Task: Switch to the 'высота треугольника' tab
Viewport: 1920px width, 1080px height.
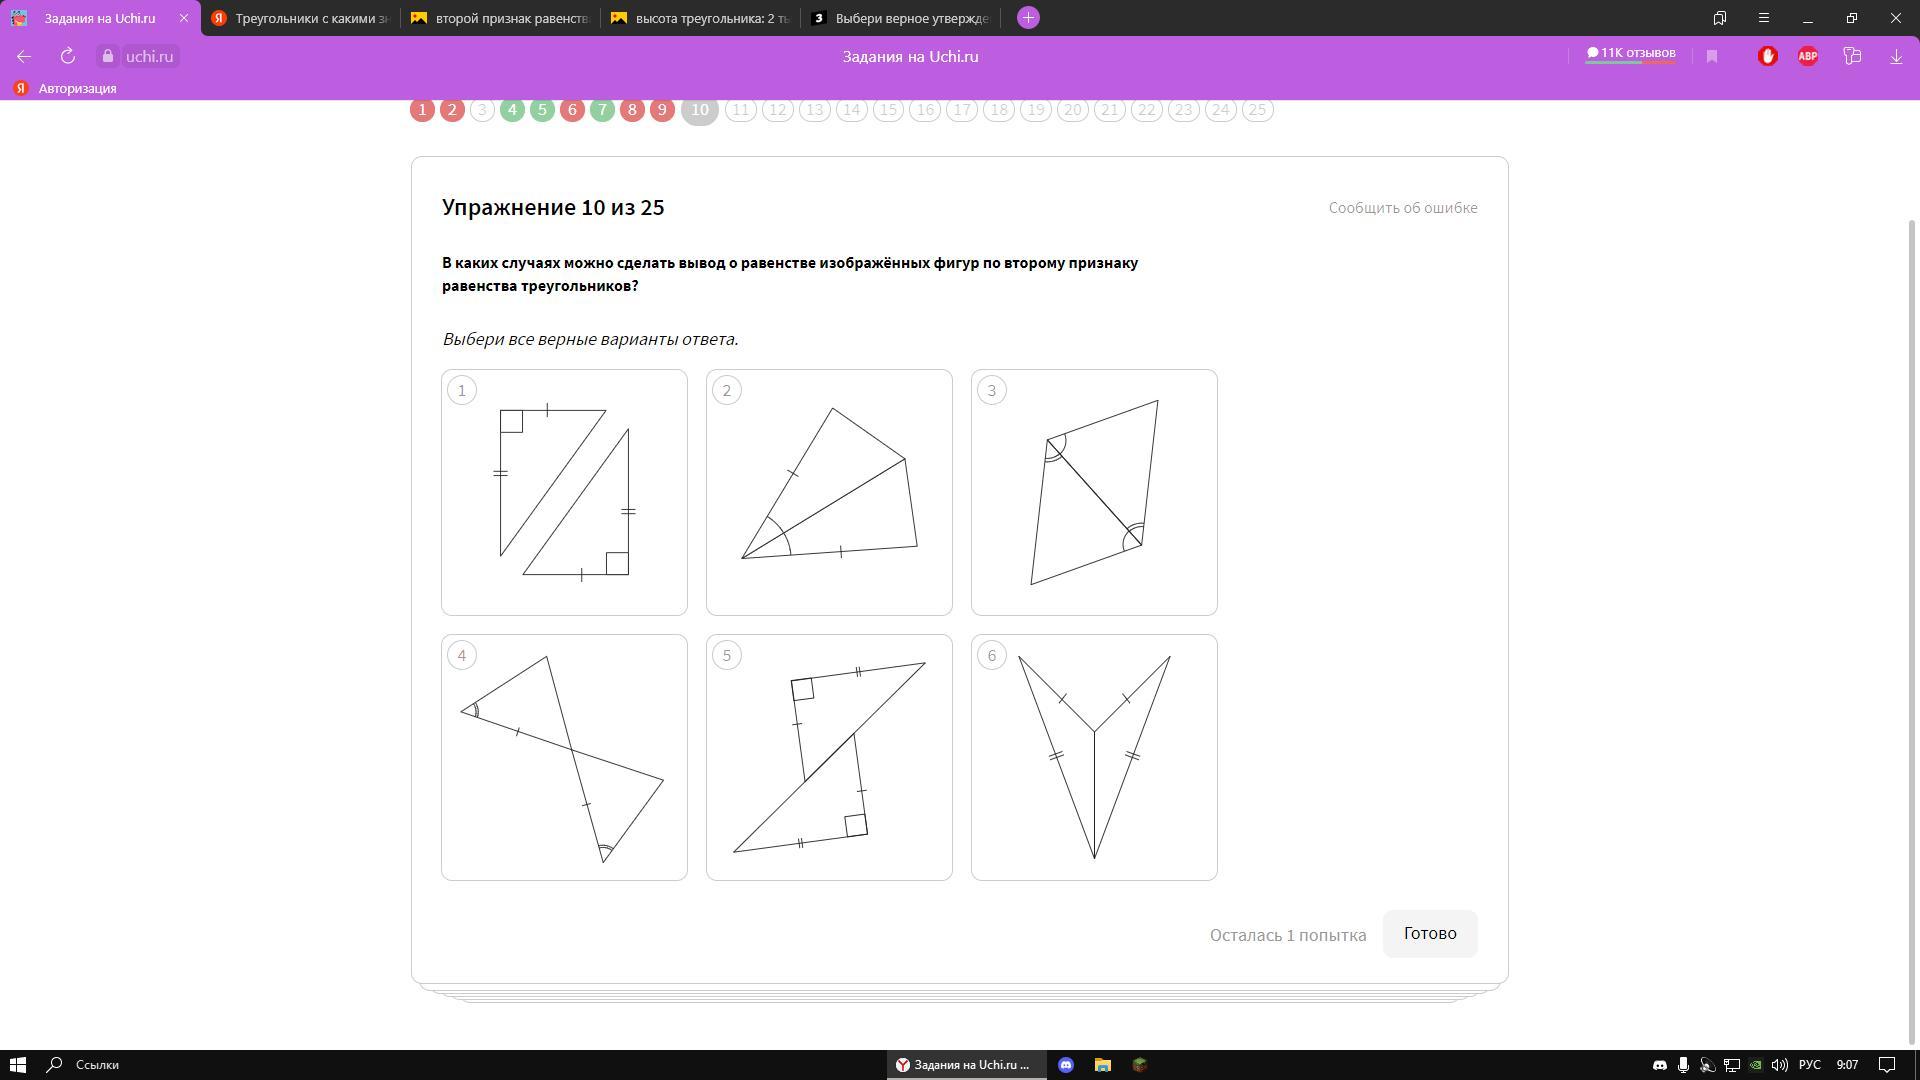Action: [x=700, y=18]
